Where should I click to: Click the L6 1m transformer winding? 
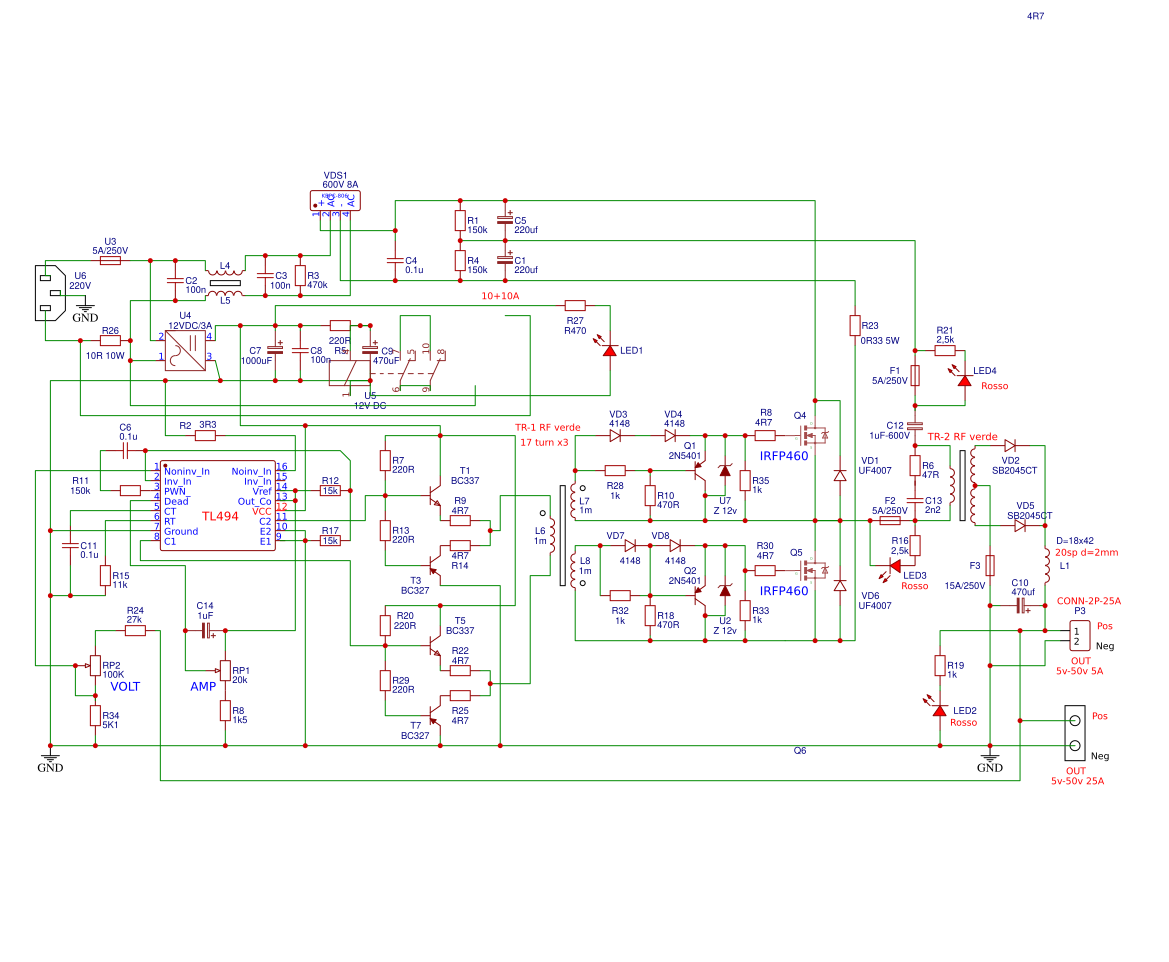pyautogui.click(x=552, y=535)
